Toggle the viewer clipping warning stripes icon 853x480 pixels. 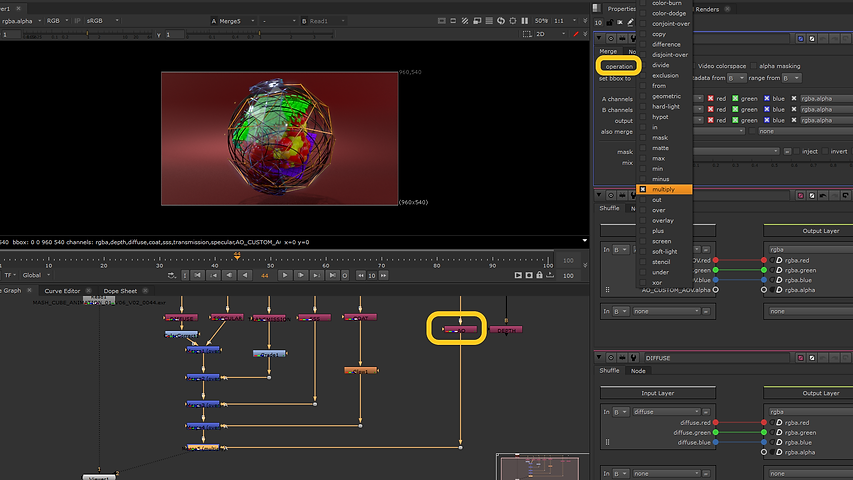click(465, 21)
